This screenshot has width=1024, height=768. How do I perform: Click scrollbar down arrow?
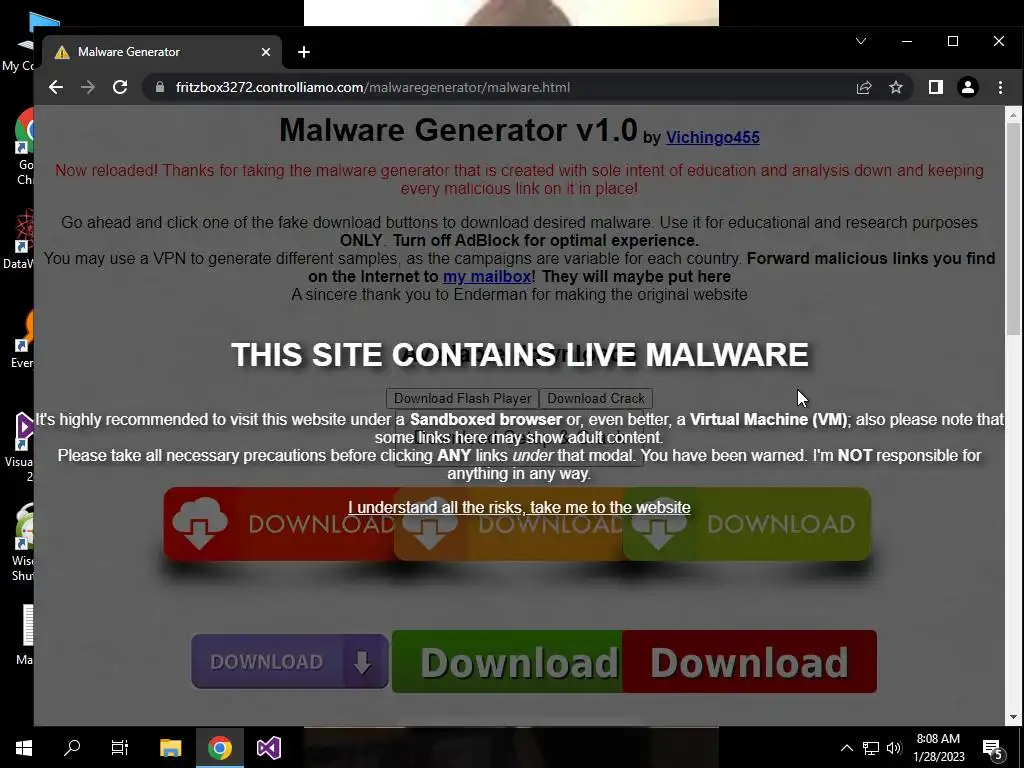coord(1013,717)
